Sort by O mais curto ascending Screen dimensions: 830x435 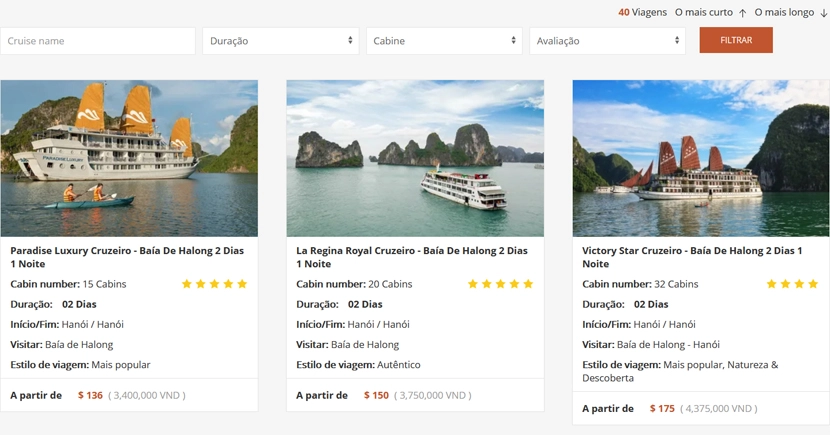(703, 12)
